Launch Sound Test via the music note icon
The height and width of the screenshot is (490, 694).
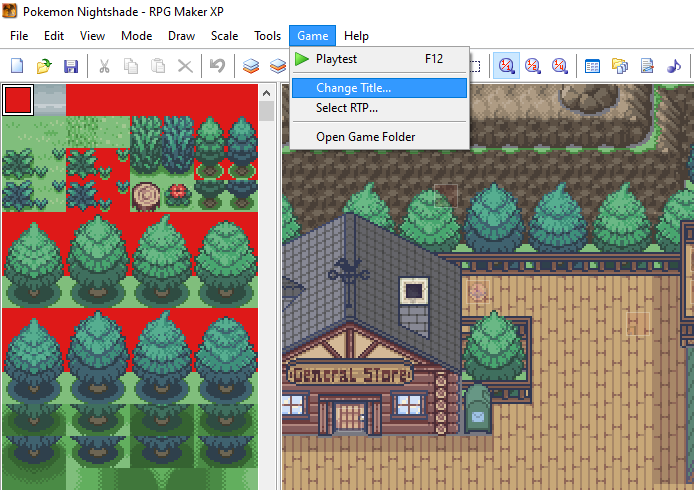tap(674, 66)
